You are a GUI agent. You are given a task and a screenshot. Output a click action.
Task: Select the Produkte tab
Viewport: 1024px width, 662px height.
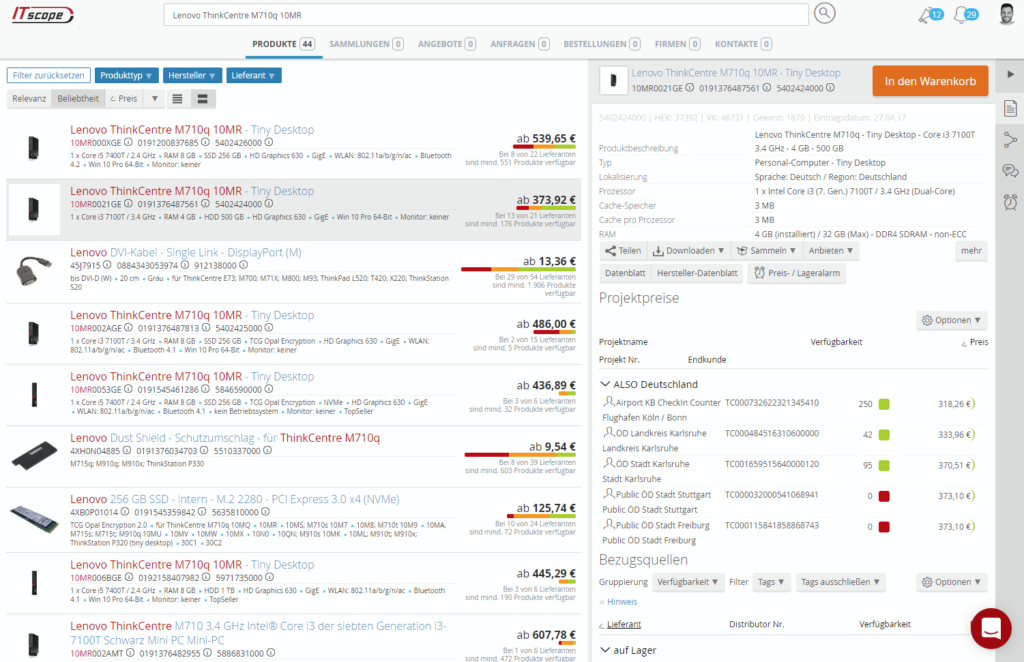tap(284, 44)
